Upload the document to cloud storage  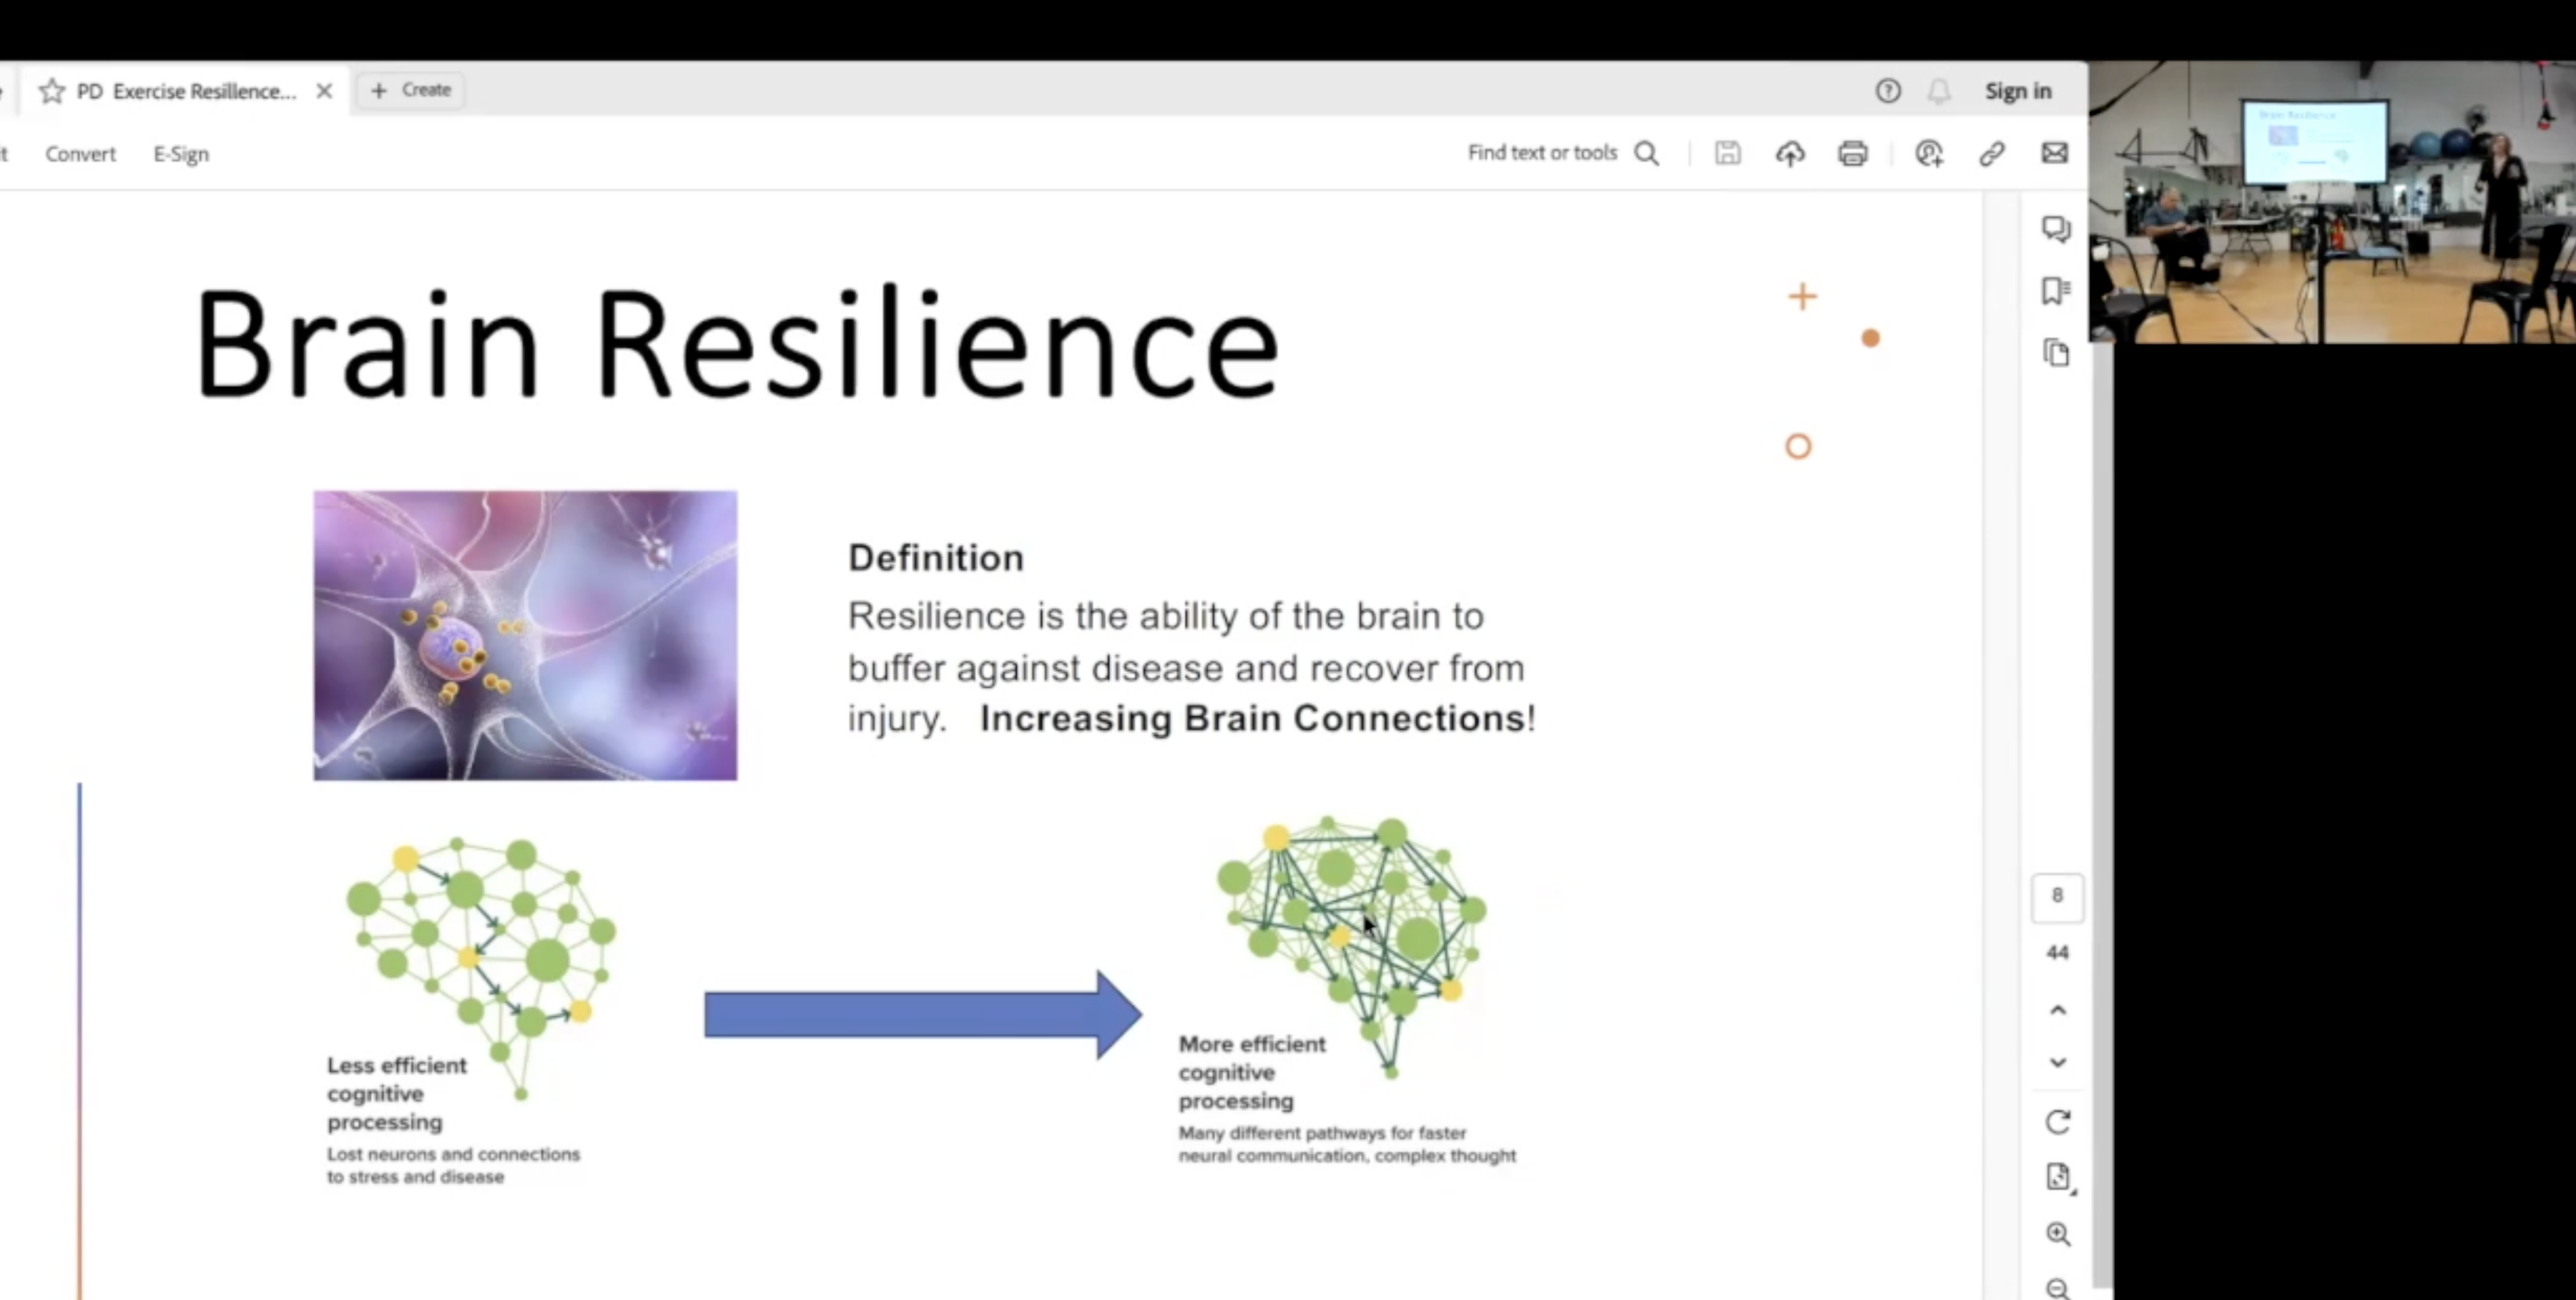(1790, 153)
